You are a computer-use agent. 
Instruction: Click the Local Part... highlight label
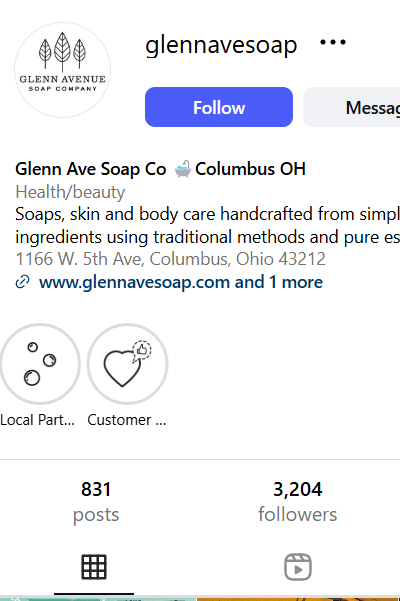(38, 420)
